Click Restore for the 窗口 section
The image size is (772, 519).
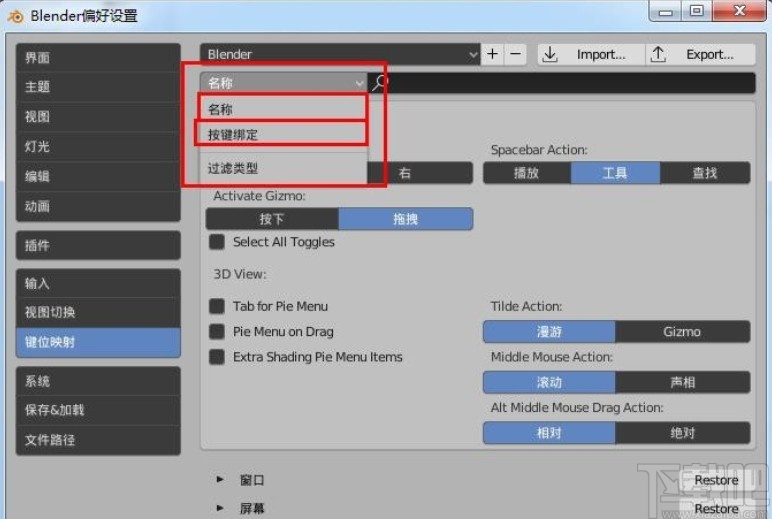point(716,480)
